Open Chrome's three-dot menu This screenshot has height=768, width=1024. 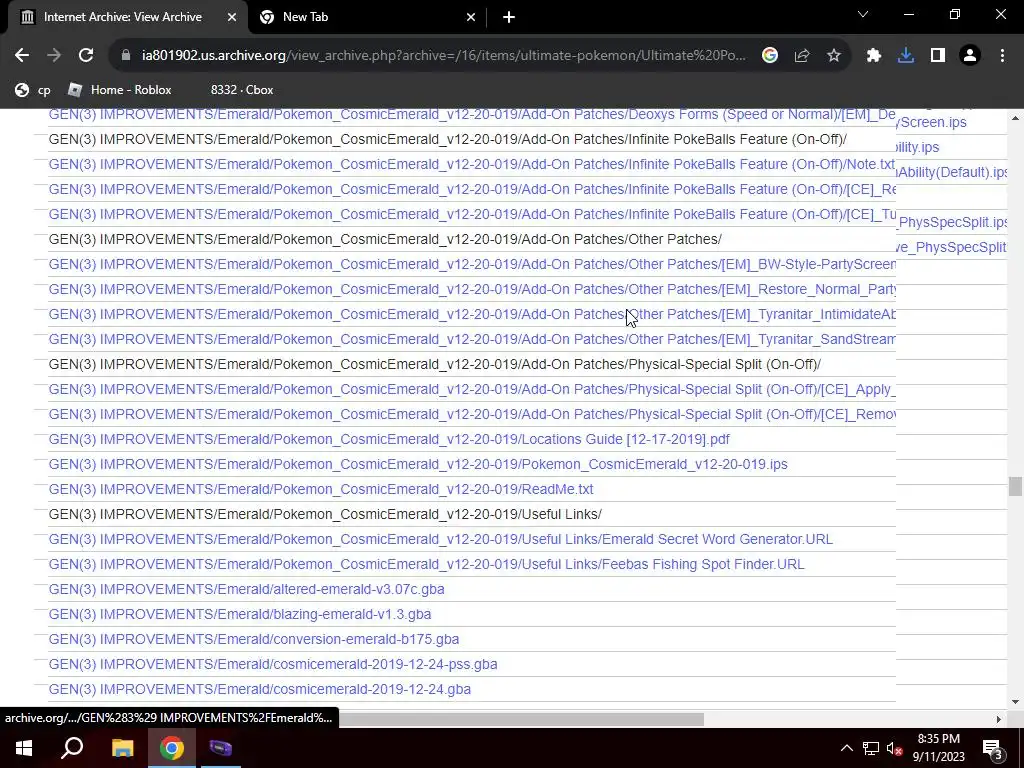(1002, 56)
